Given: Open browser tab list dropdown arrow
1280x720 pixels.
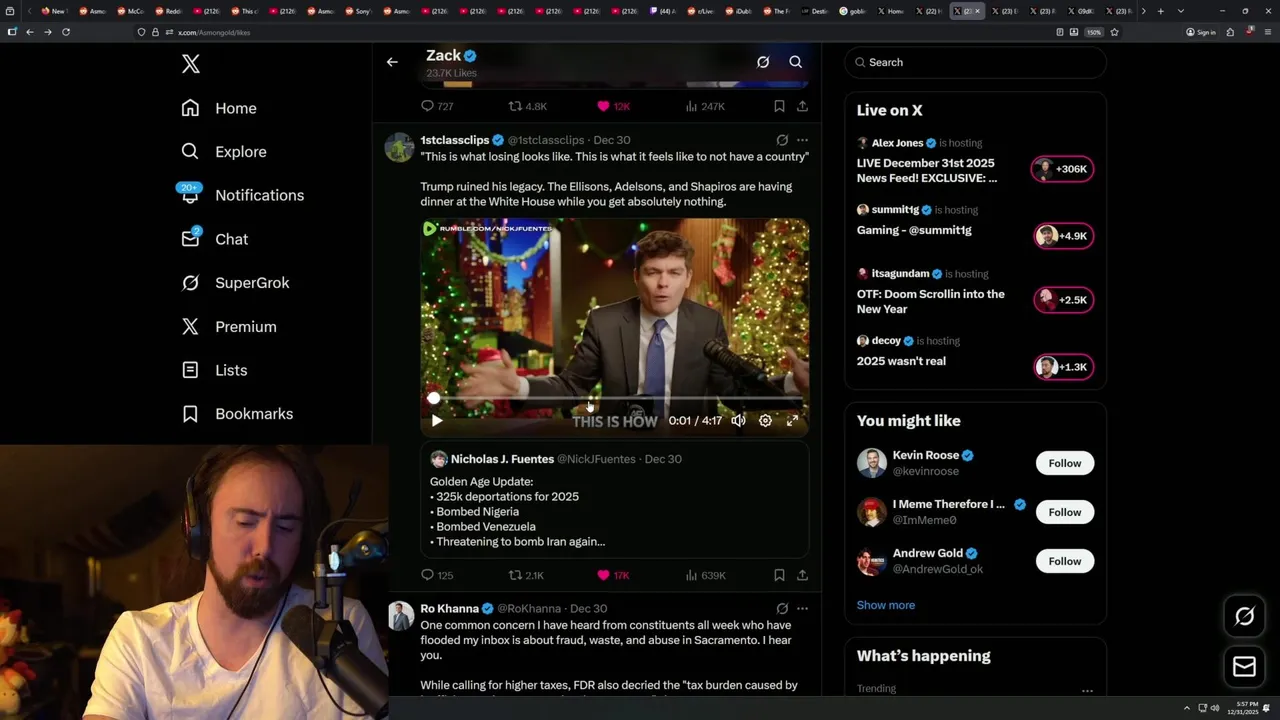Looking at the screenshot, I should click(x=1181, y=11).
